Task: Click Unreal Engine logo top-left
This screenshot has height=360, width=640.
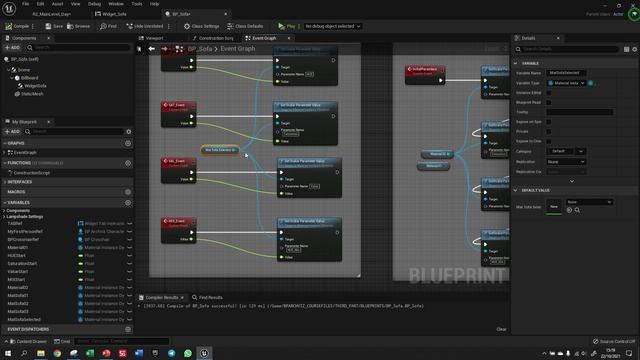Action: [9, 9]
